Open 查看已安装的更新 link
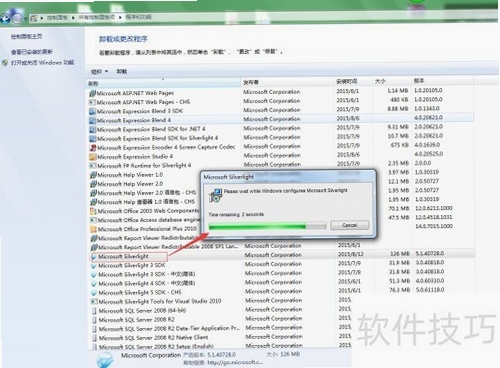Viewport: 500px width, 368px height. [32, 52]
